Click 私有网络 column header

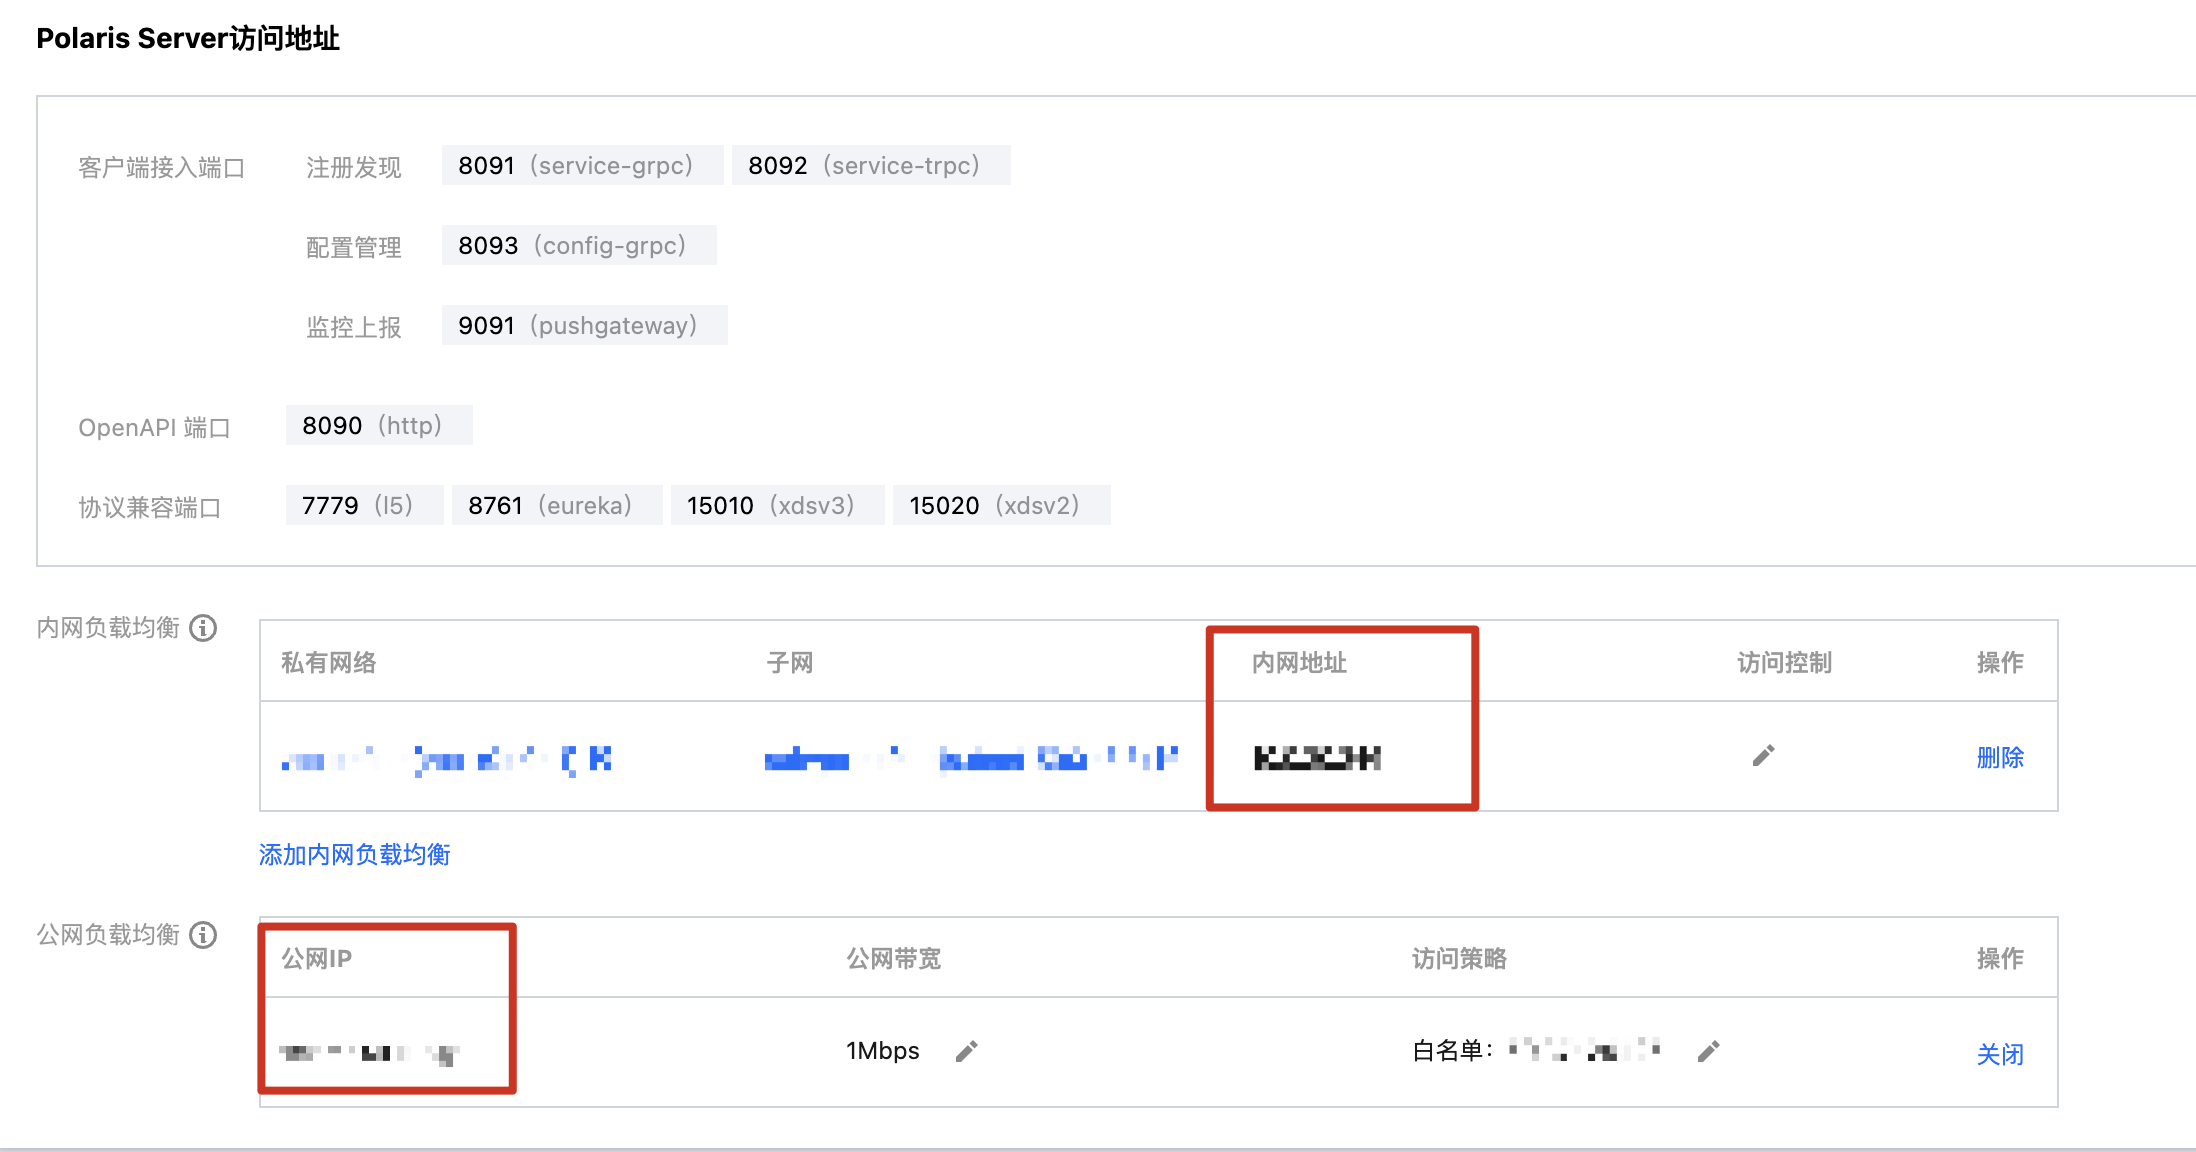pos(329,663)
